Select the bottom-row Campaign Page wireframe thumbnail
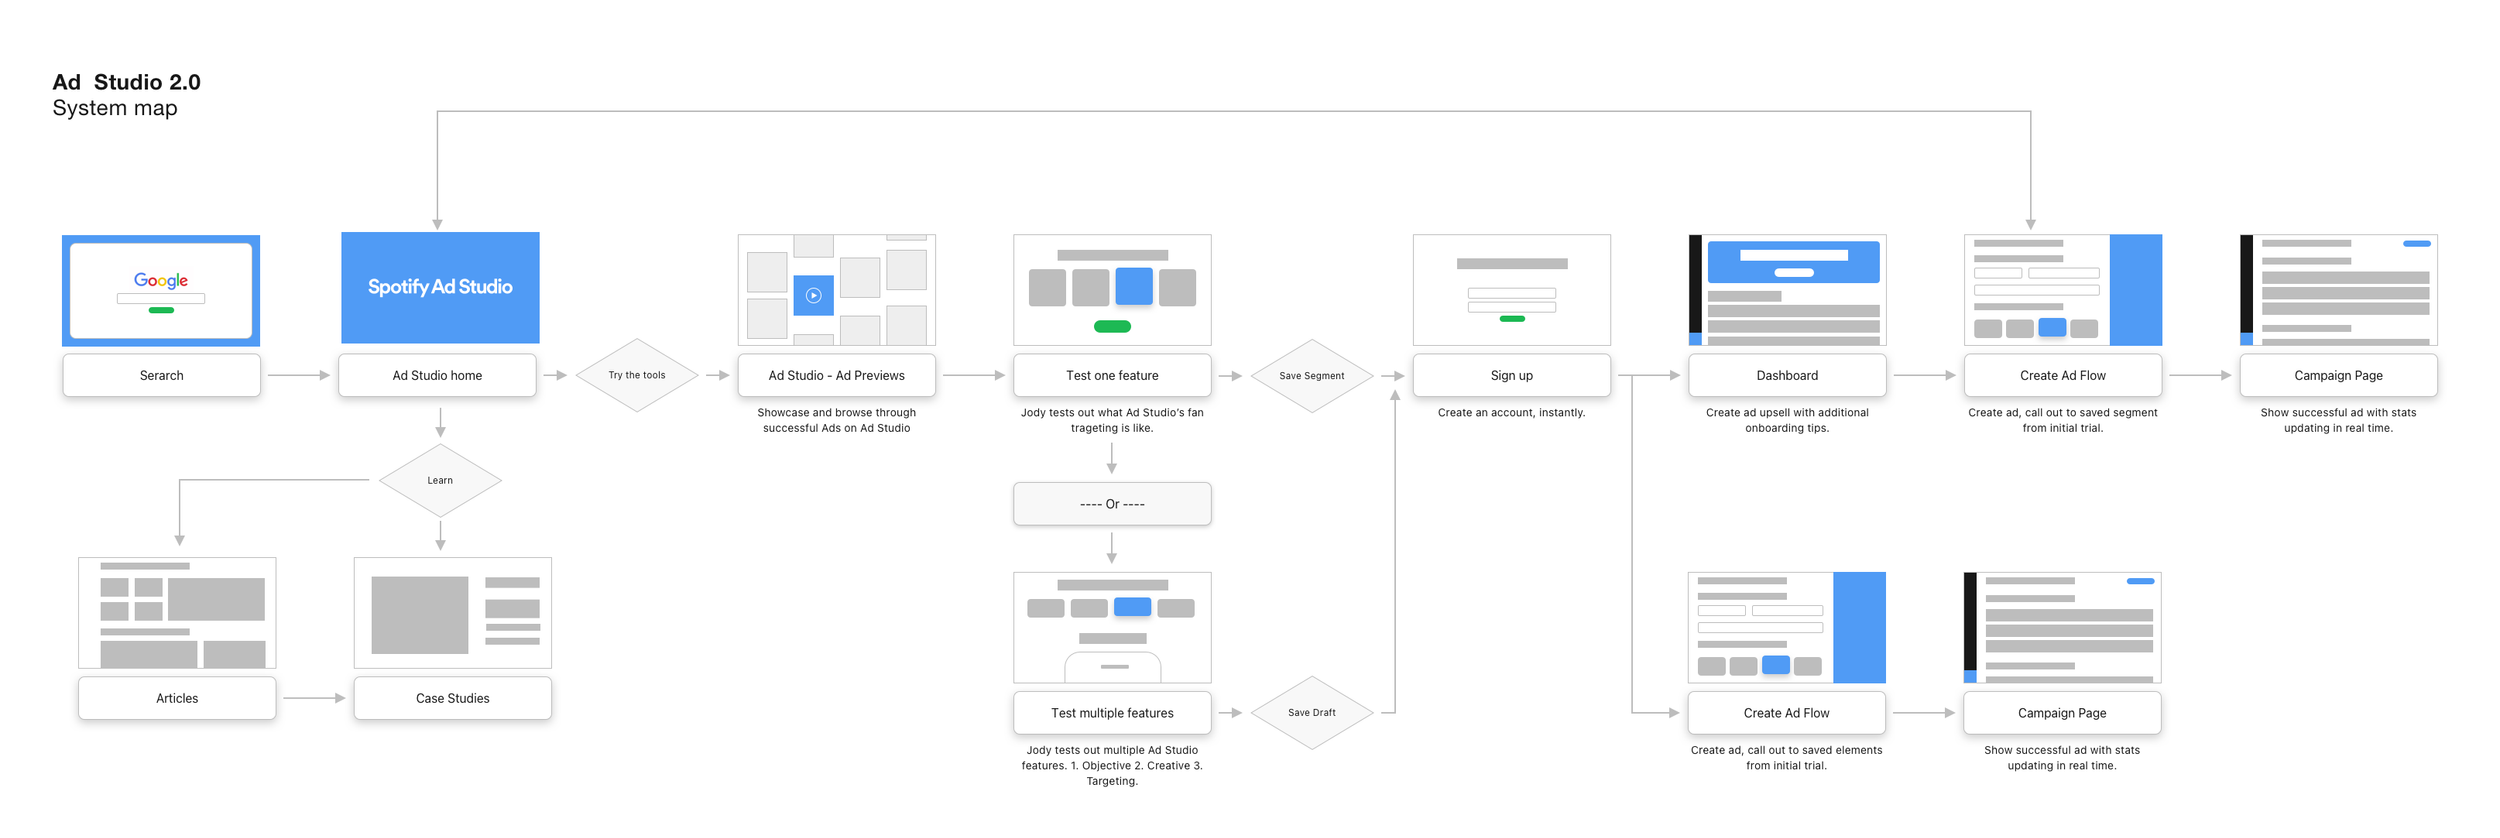The height and width of the screenshot is (838, 2500). (2062, 628)
